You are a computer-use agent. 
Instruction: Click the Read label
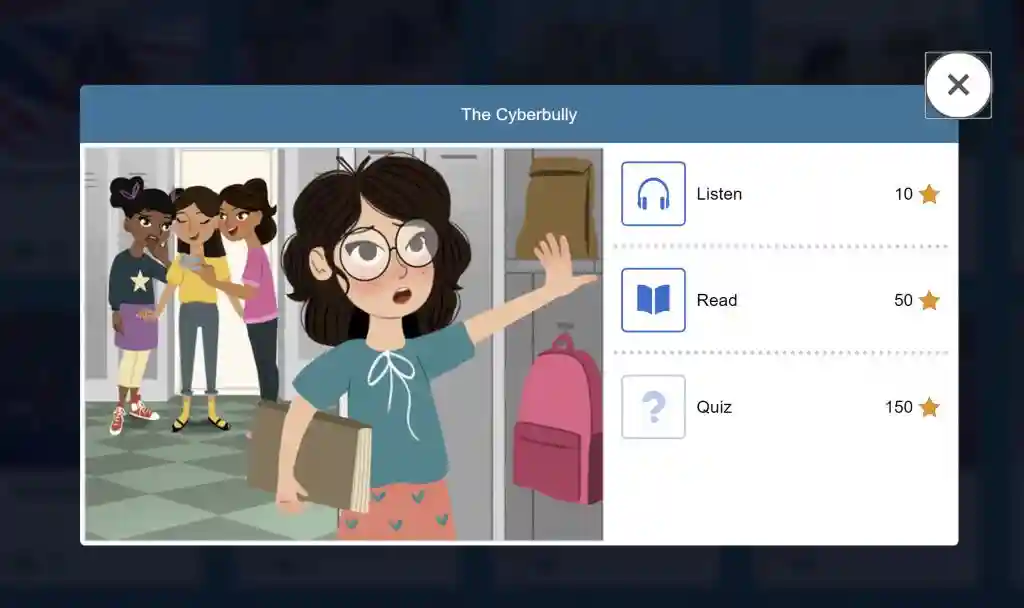pos(716,300)
